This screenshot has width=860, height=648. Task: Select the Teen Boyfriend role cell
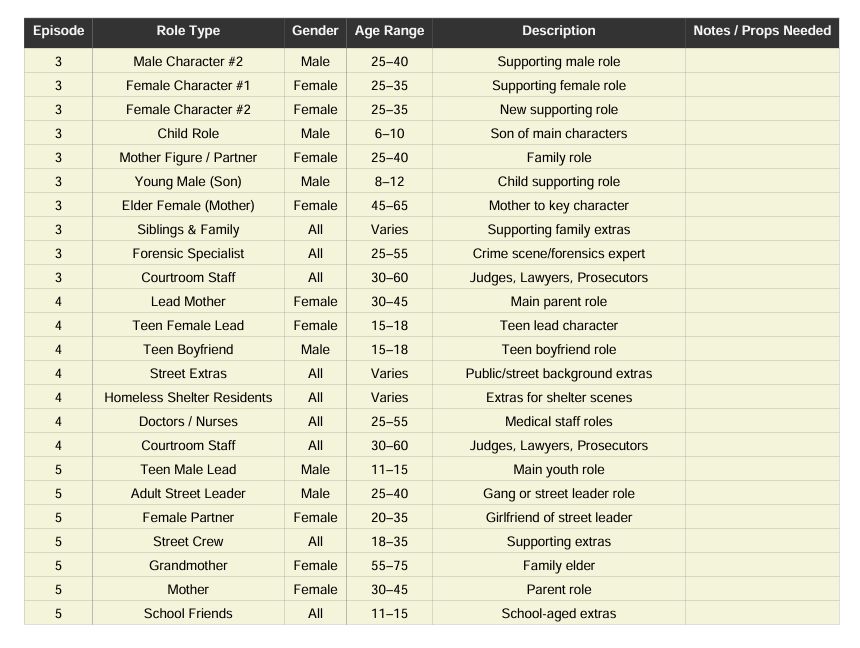[188, 350]
